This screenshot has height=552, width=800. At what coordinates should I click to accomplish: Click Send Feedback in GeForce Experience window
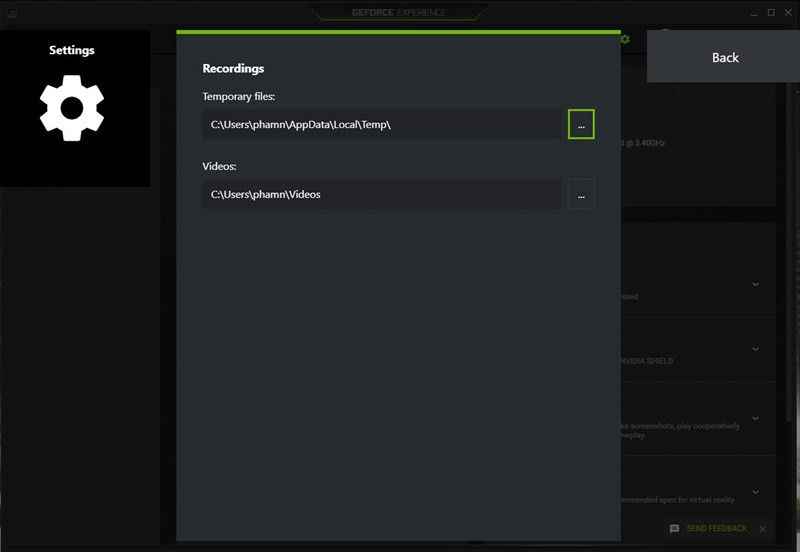pos(716,529)
